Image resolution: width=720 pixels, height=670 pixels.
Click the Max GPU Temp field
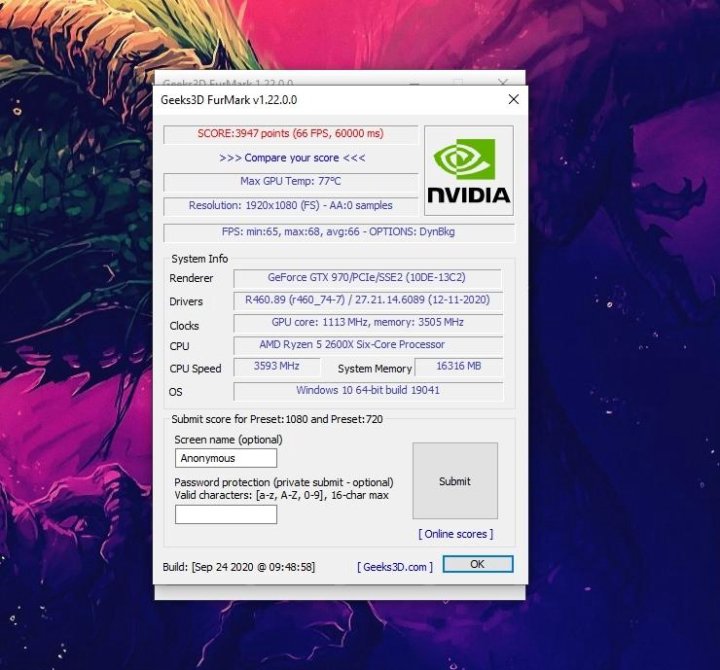[291, 182]
